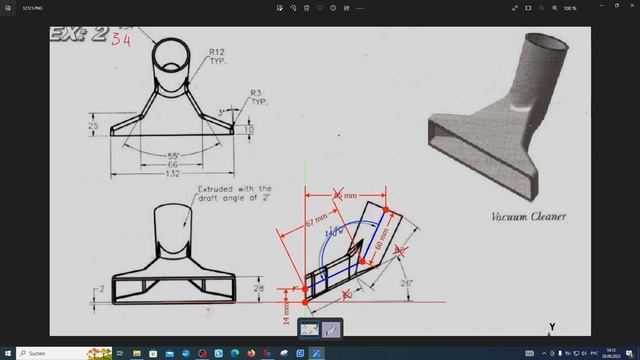Open the Mail app from the taskbar
The image size is (640, 360).
tap(169, 353)
